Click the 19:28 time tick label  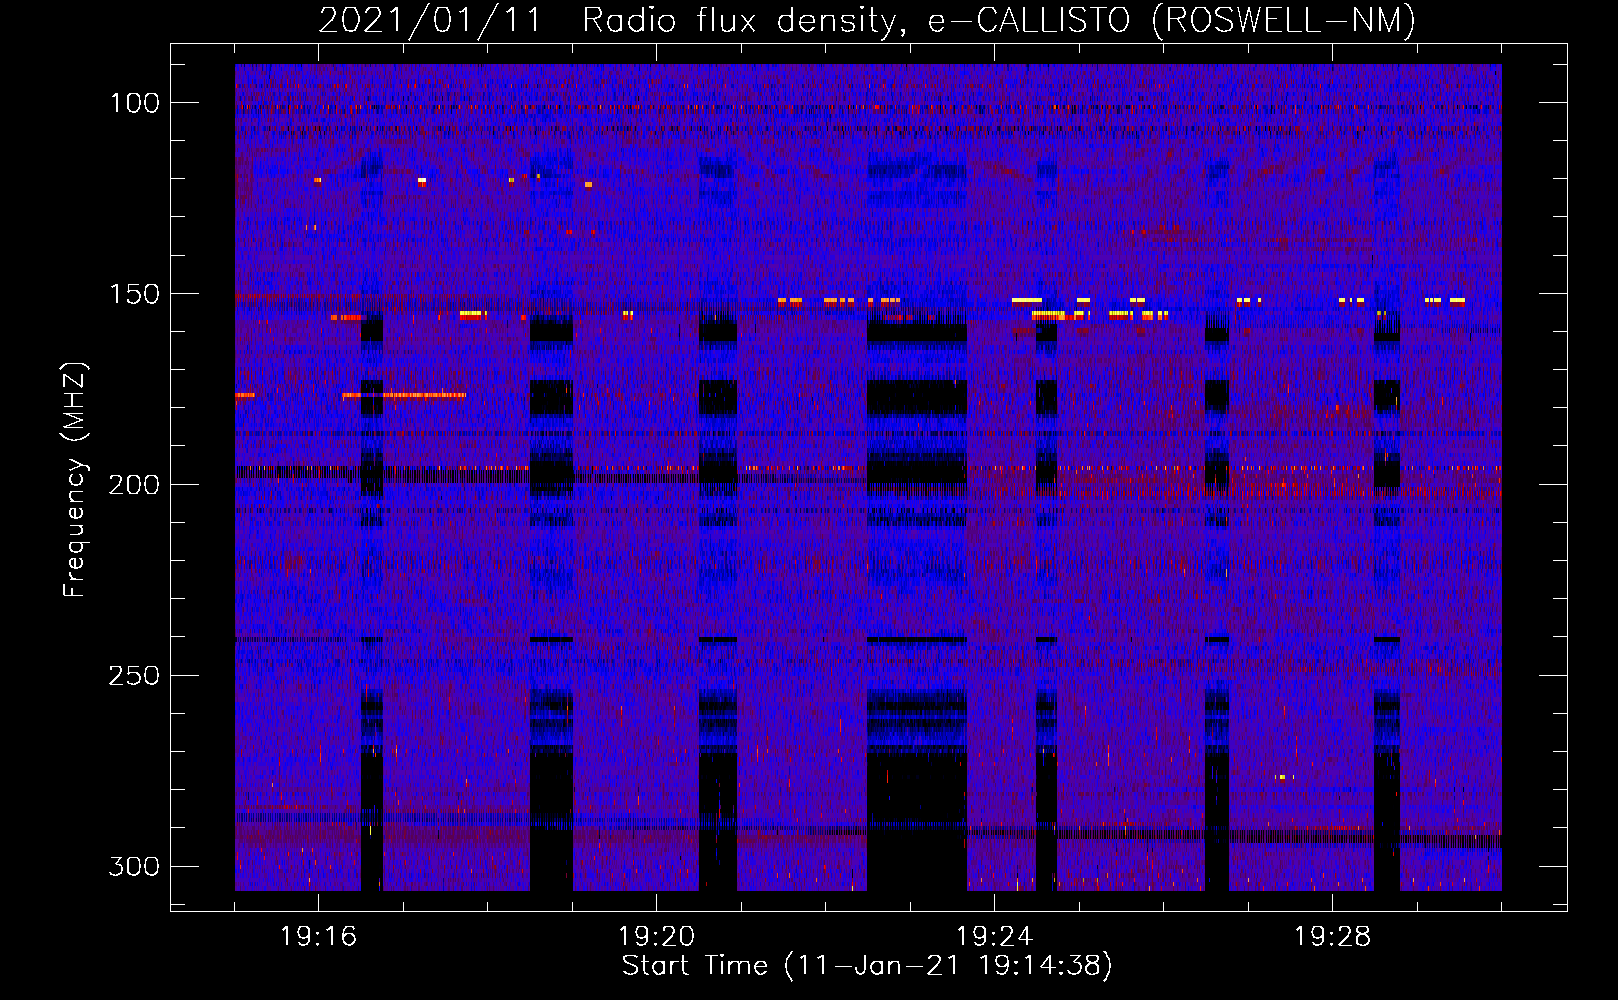[x=1332, y=937]
